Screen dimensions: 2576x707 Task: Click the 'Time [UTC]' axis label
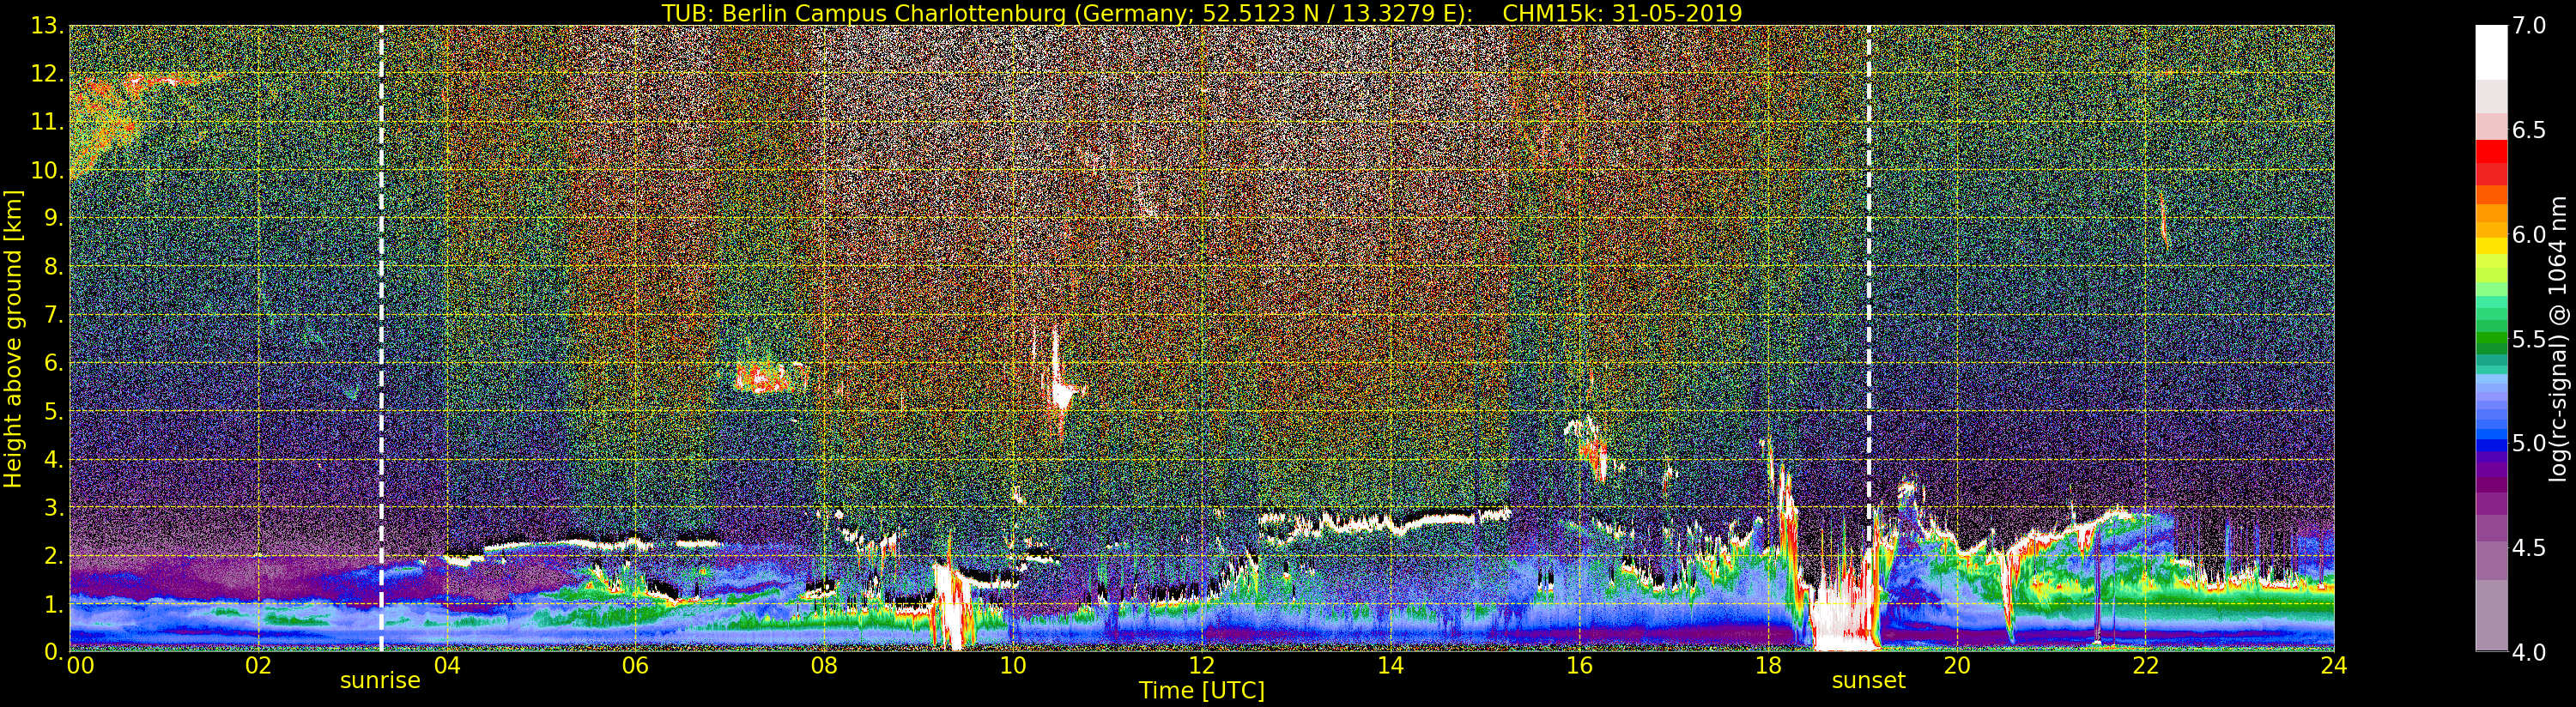tap(1202, 691)
